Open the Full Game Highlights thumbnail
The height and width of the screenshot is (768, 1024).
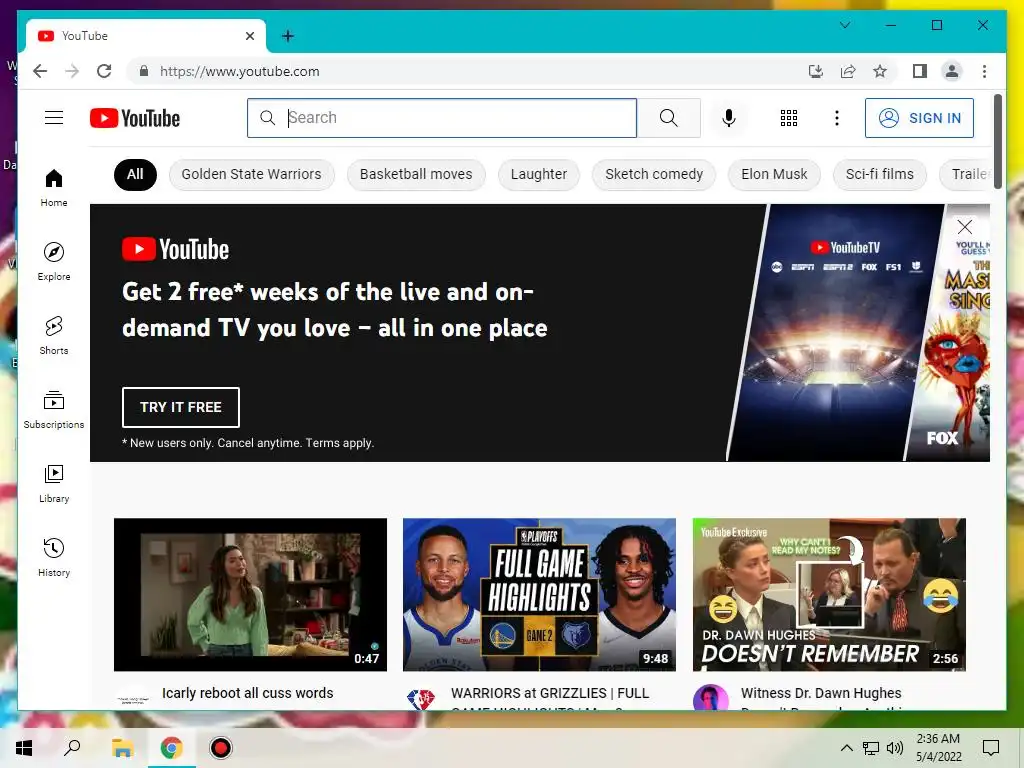point(539,594)
